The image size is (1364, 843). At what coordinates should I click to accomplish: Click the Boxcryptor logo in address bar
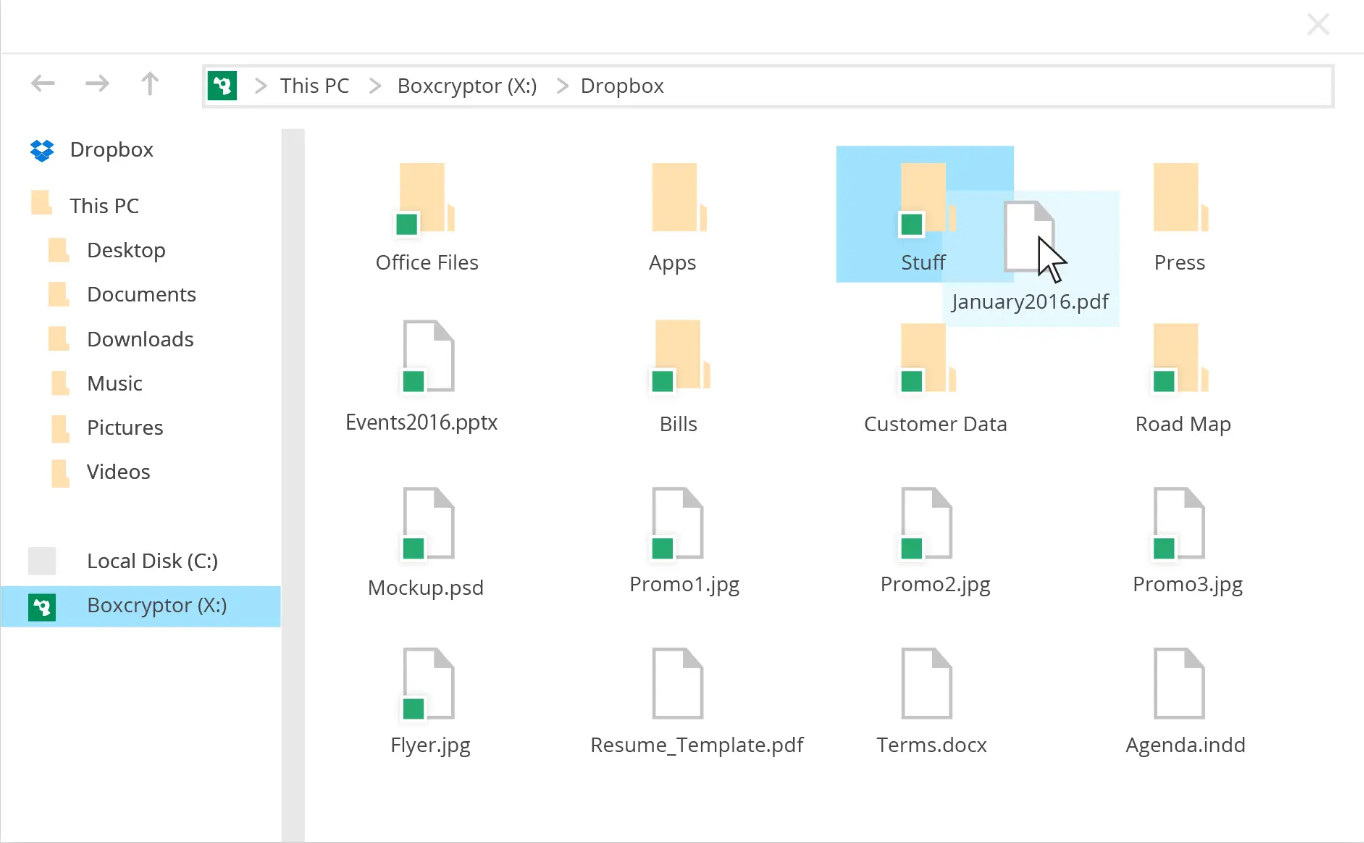222,86
